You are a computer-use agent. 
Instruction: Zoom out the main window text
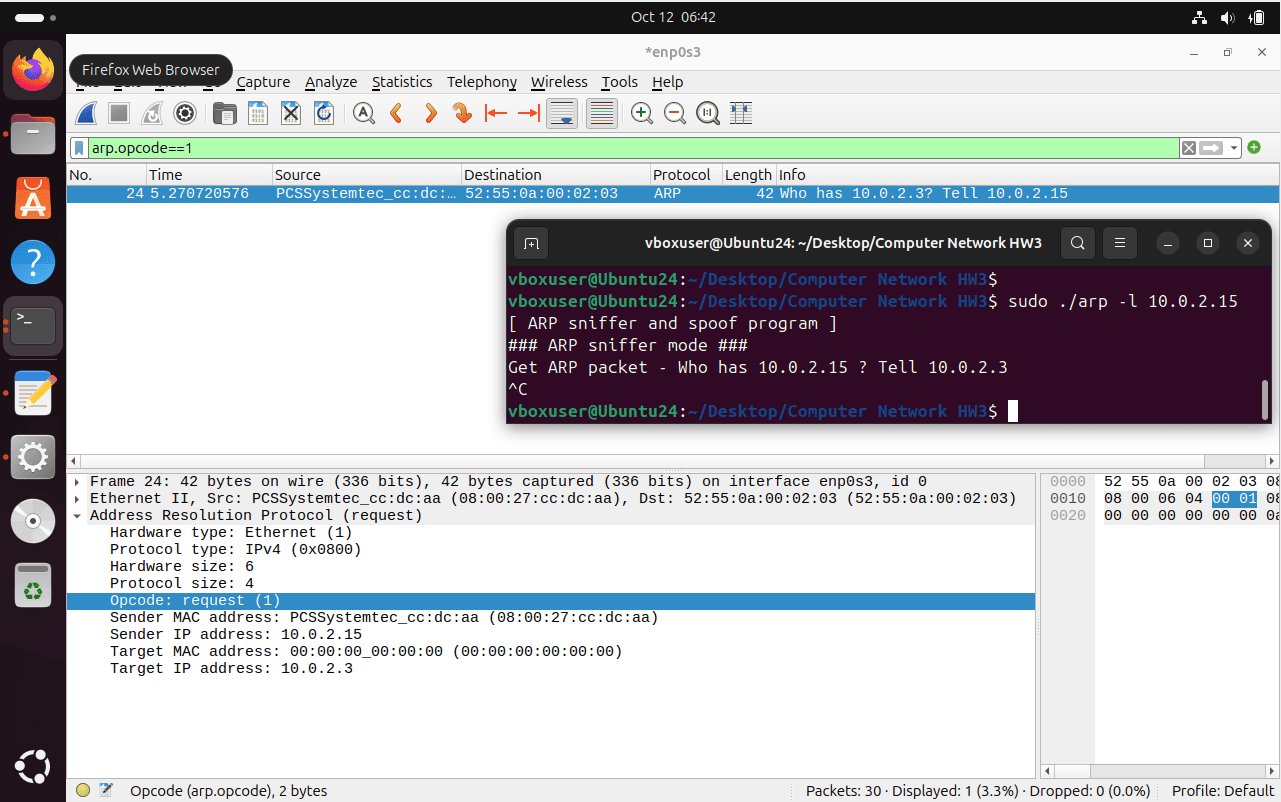click(675, 114)
